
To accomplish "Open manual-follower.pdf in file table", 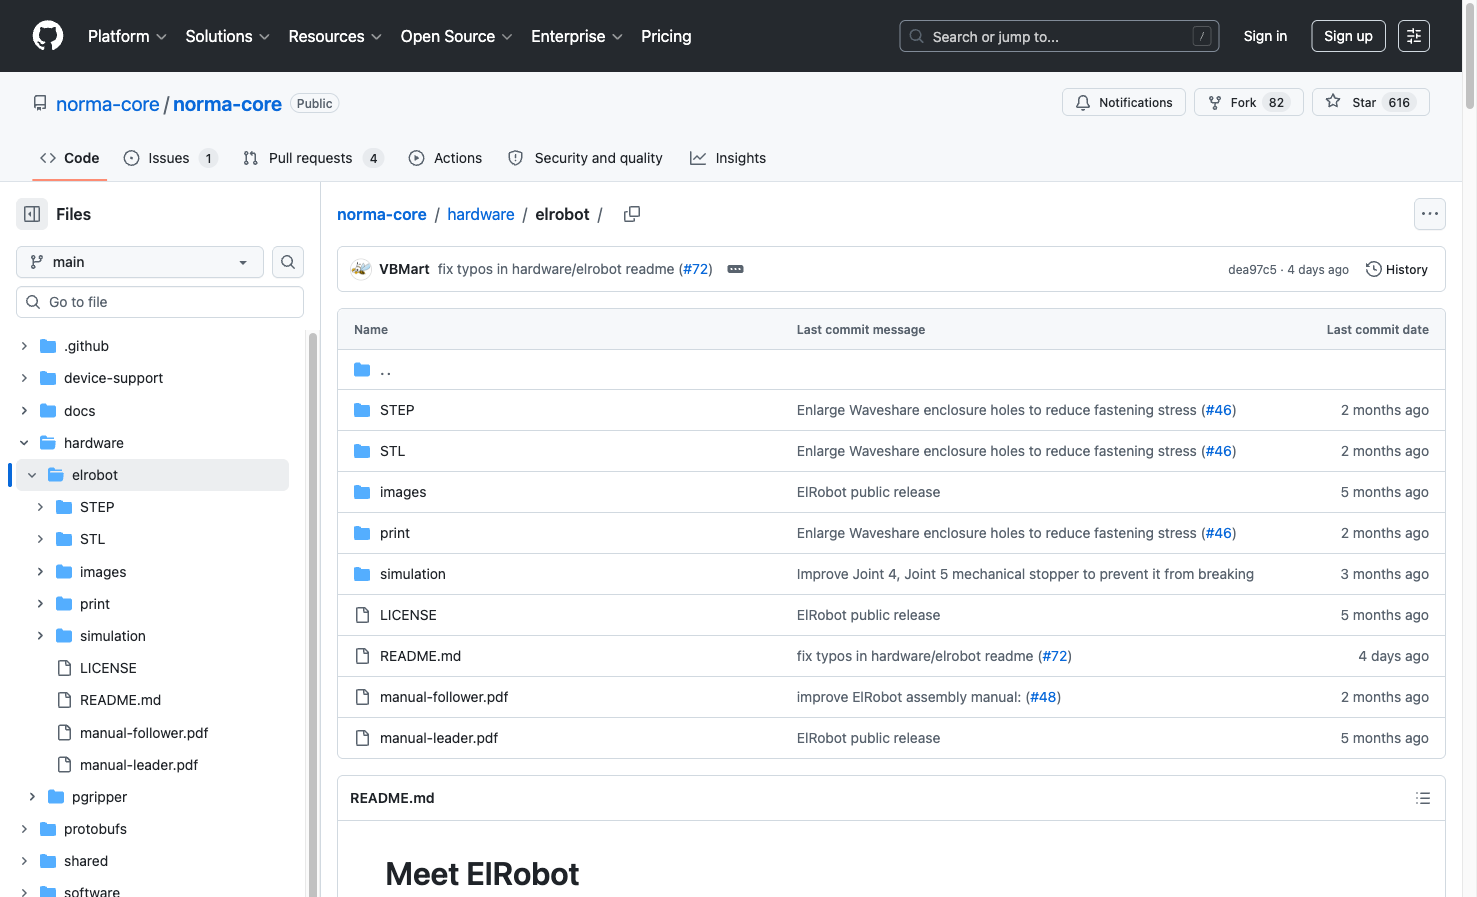I will click(x=444, y=697).
